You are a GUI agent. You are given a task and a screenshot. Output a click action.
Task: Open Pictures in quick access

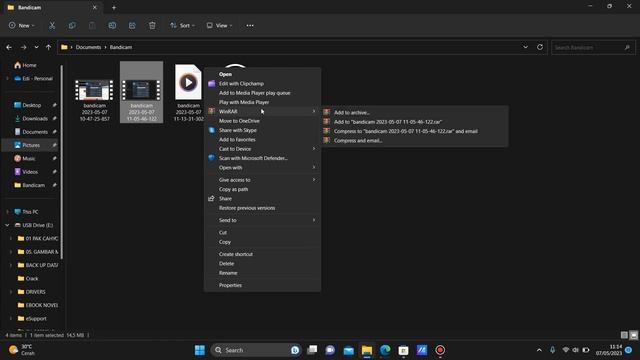coord(31,145)
